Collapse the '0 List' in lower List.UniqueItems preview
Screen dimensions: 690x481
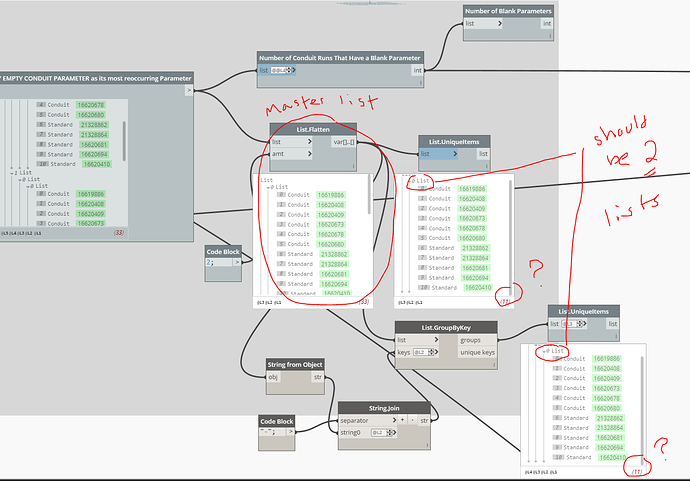[544, 351]
